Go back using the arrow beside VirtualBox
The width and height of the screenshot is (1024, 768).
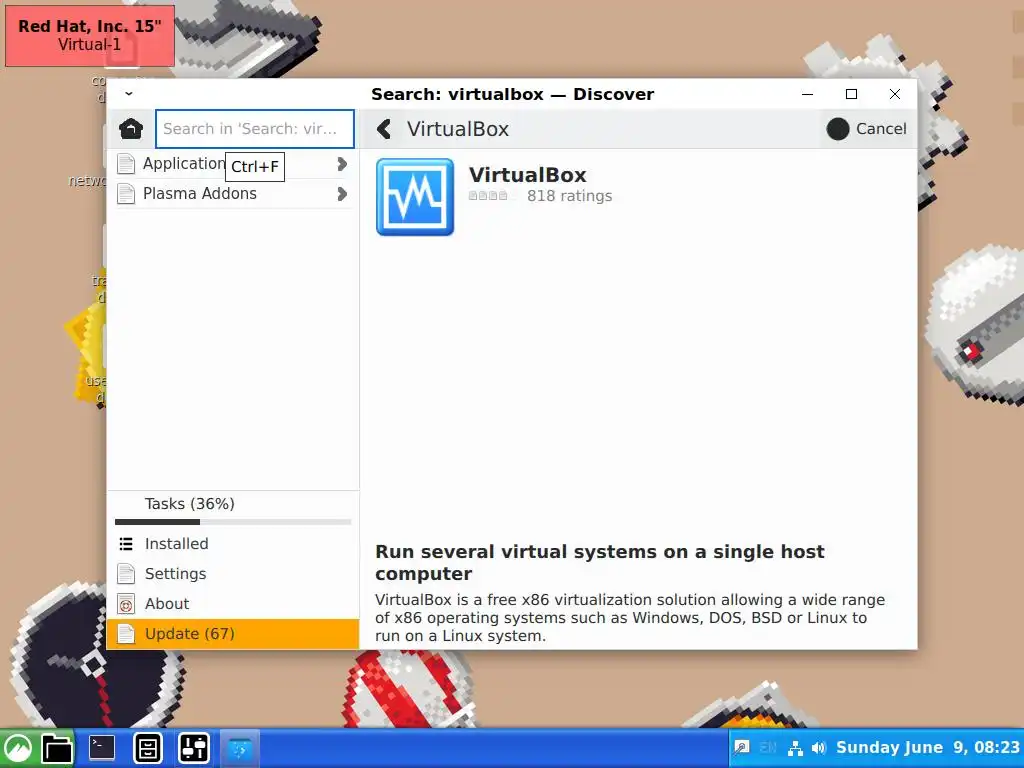tap(384, 129)
